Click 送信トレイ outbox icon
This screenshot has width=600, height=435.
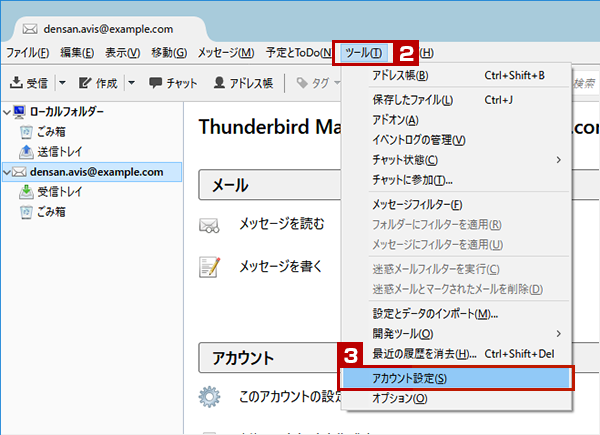26,152
